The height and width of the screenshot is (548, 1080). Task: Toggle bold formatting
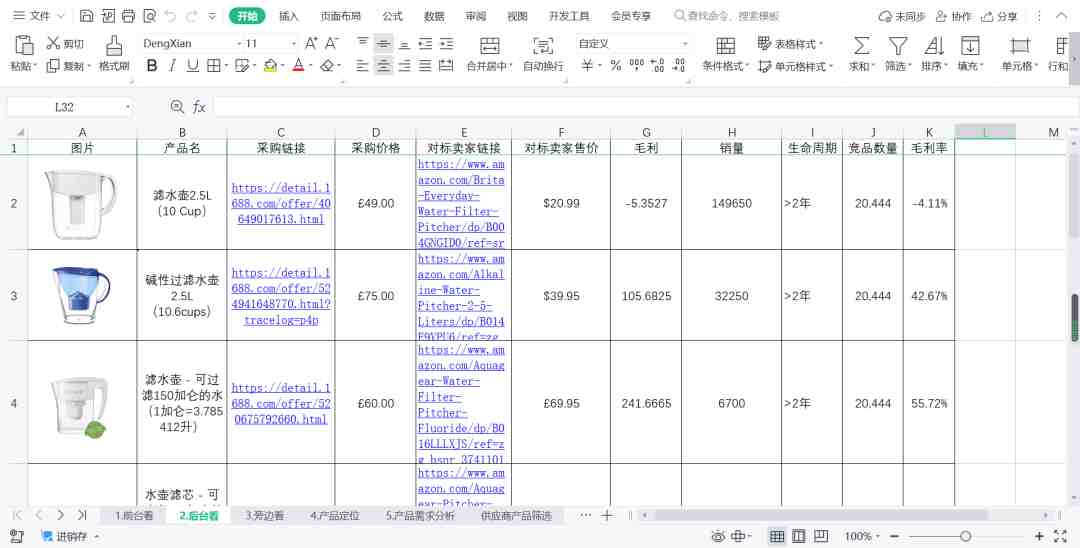[x=152, y=65]
